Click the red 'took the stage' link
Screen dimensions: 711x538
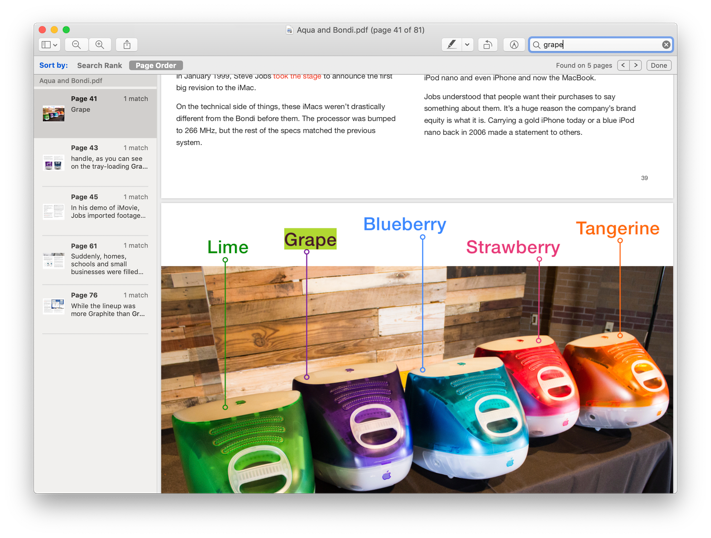click(x=297, y=77)
